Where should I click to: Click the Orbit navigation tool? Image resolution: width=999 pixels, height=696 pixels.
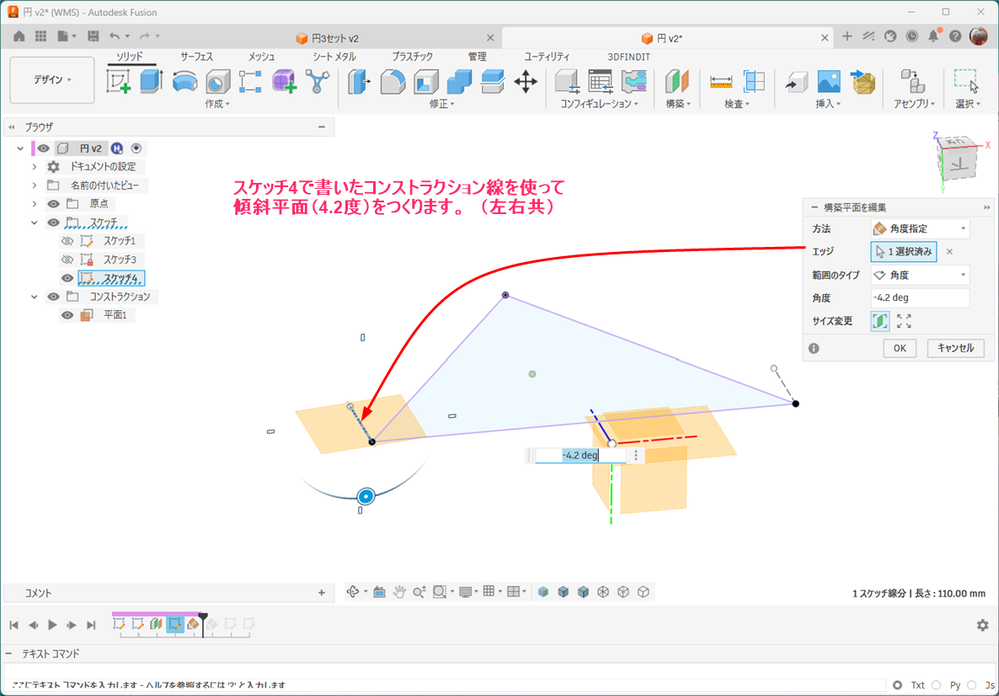(353, 592)
